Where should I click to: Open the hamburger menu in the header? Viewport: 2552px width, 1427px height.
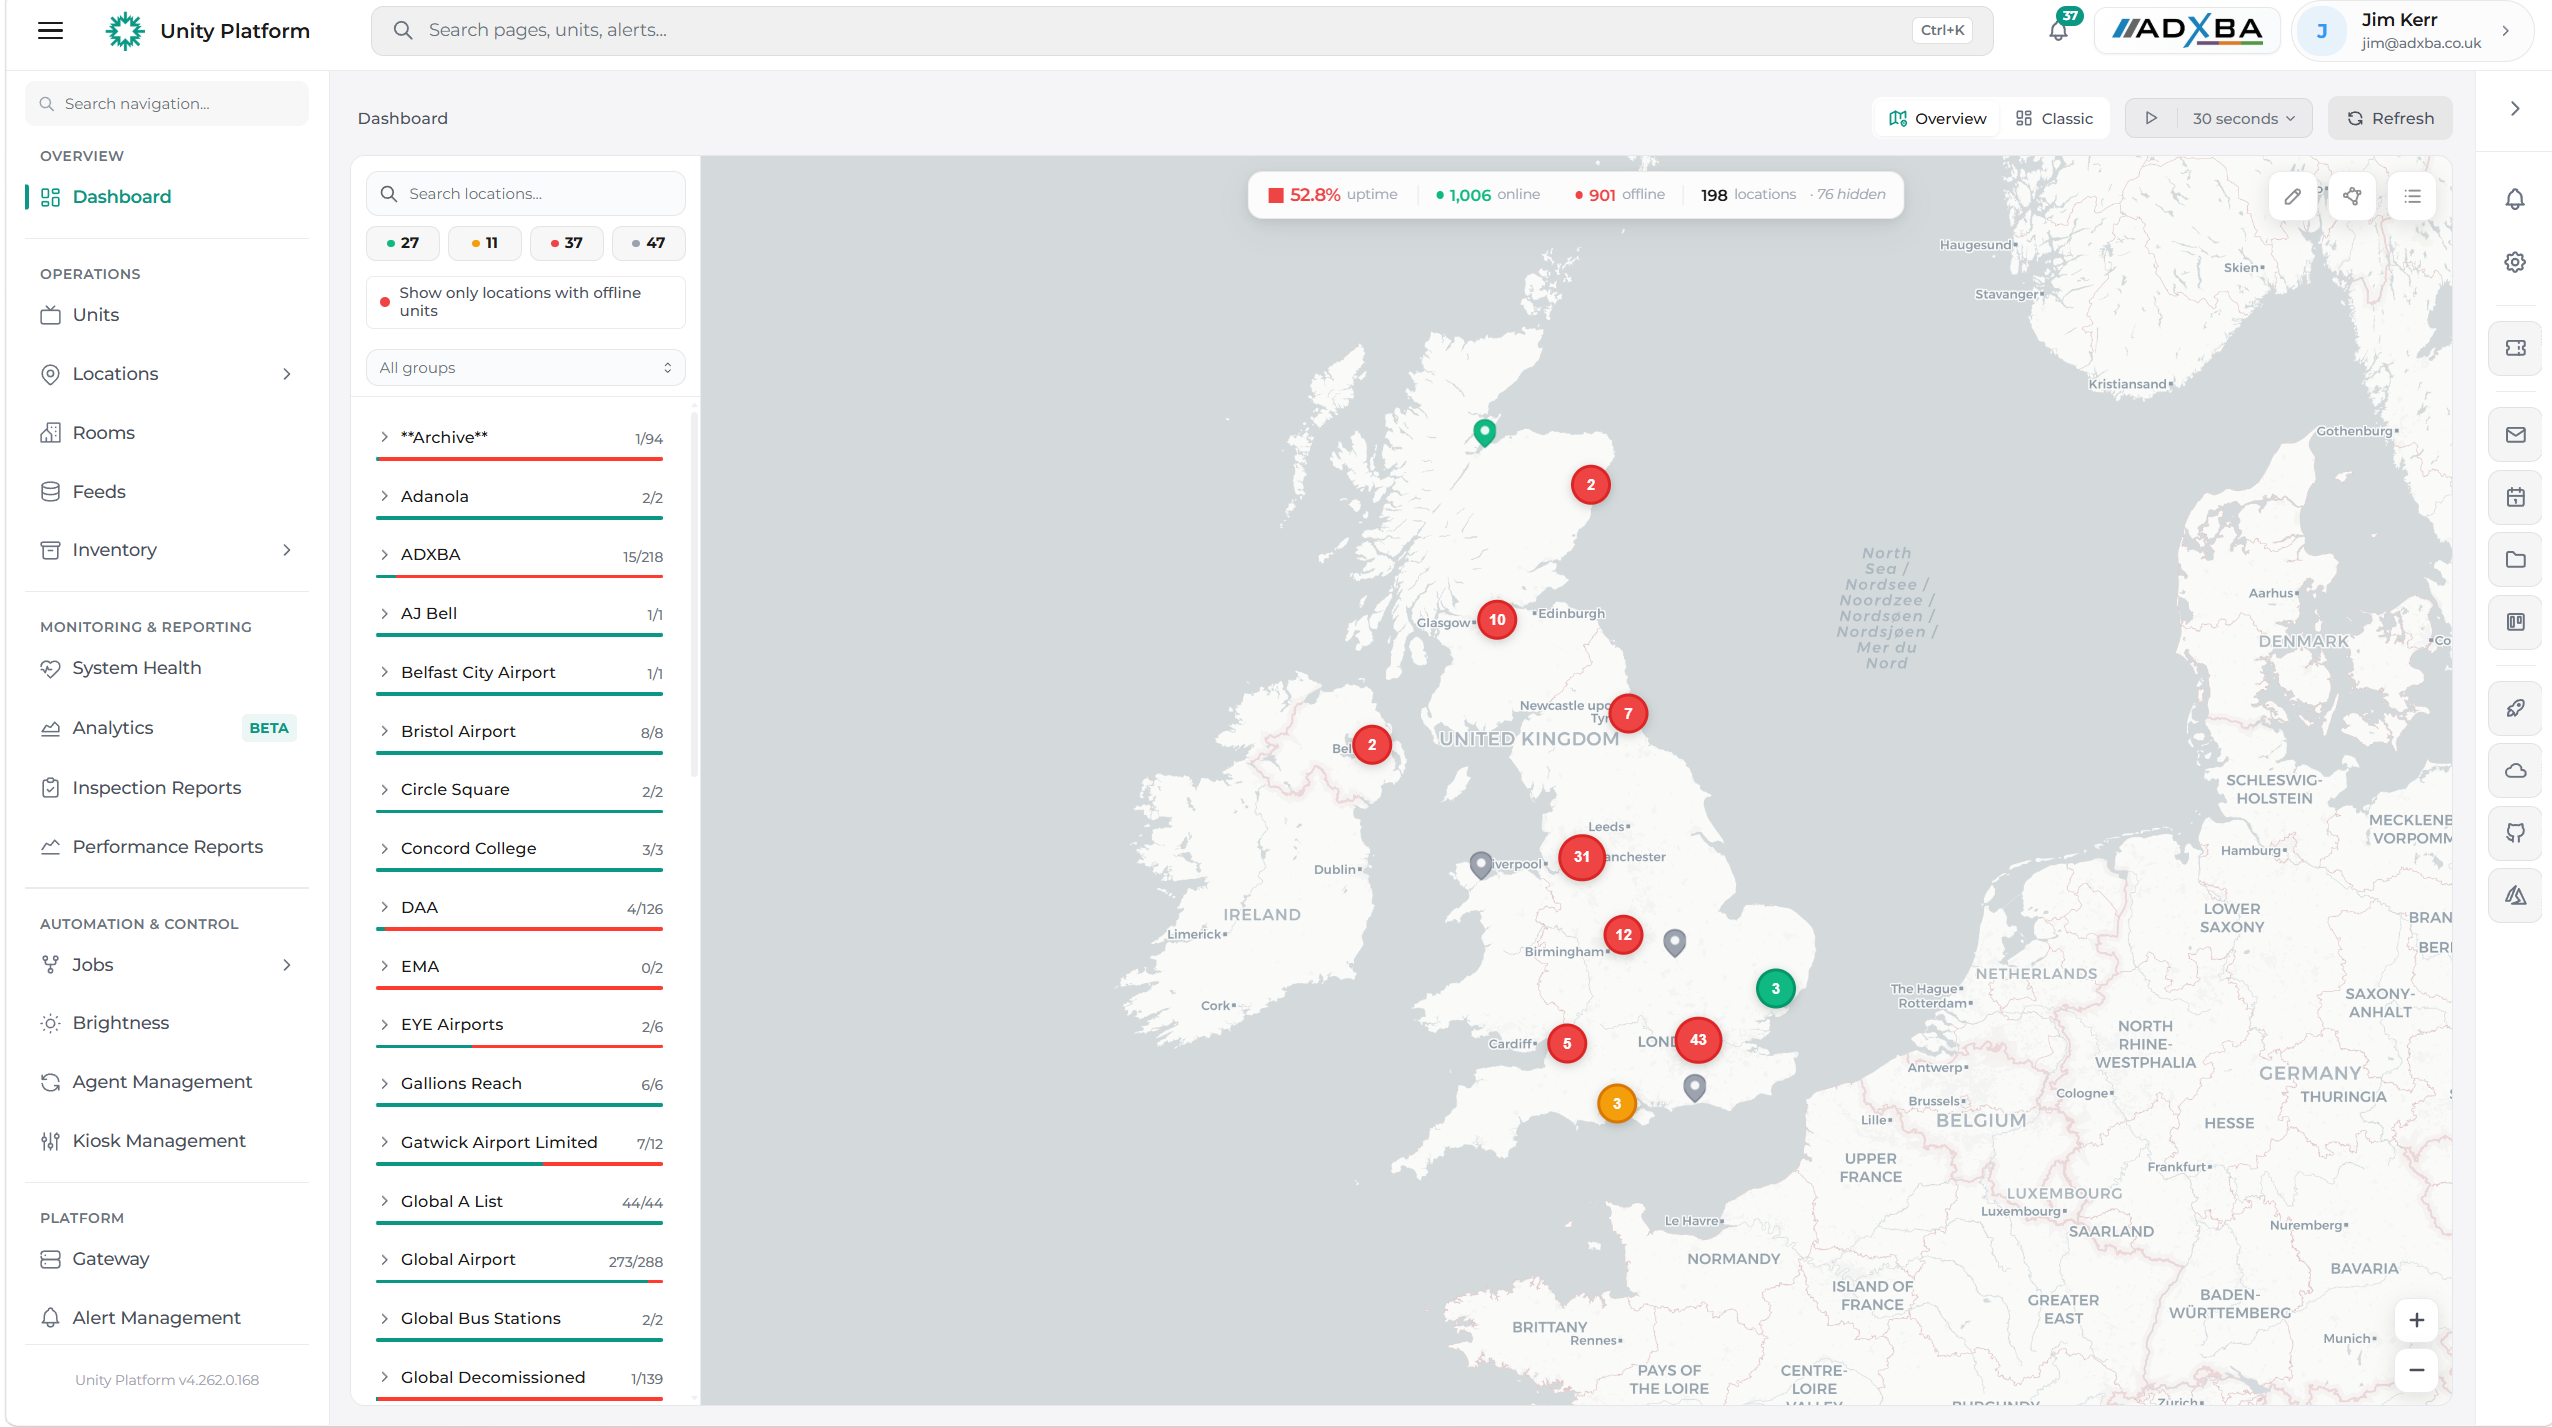50,30
